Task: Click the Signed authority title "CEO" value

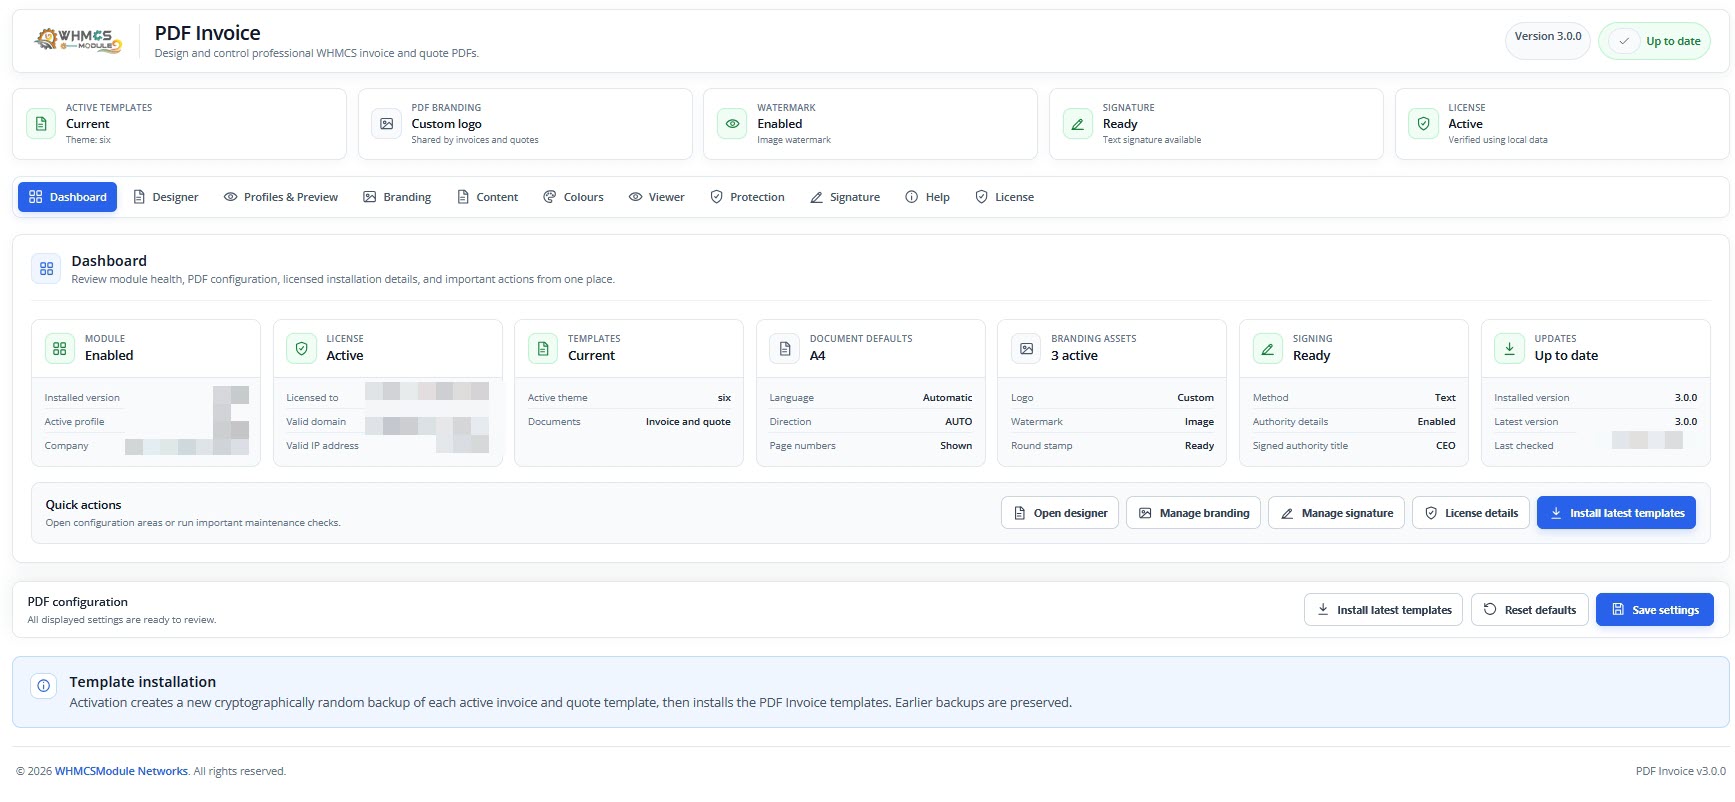Action: [x=1446, y=446]
